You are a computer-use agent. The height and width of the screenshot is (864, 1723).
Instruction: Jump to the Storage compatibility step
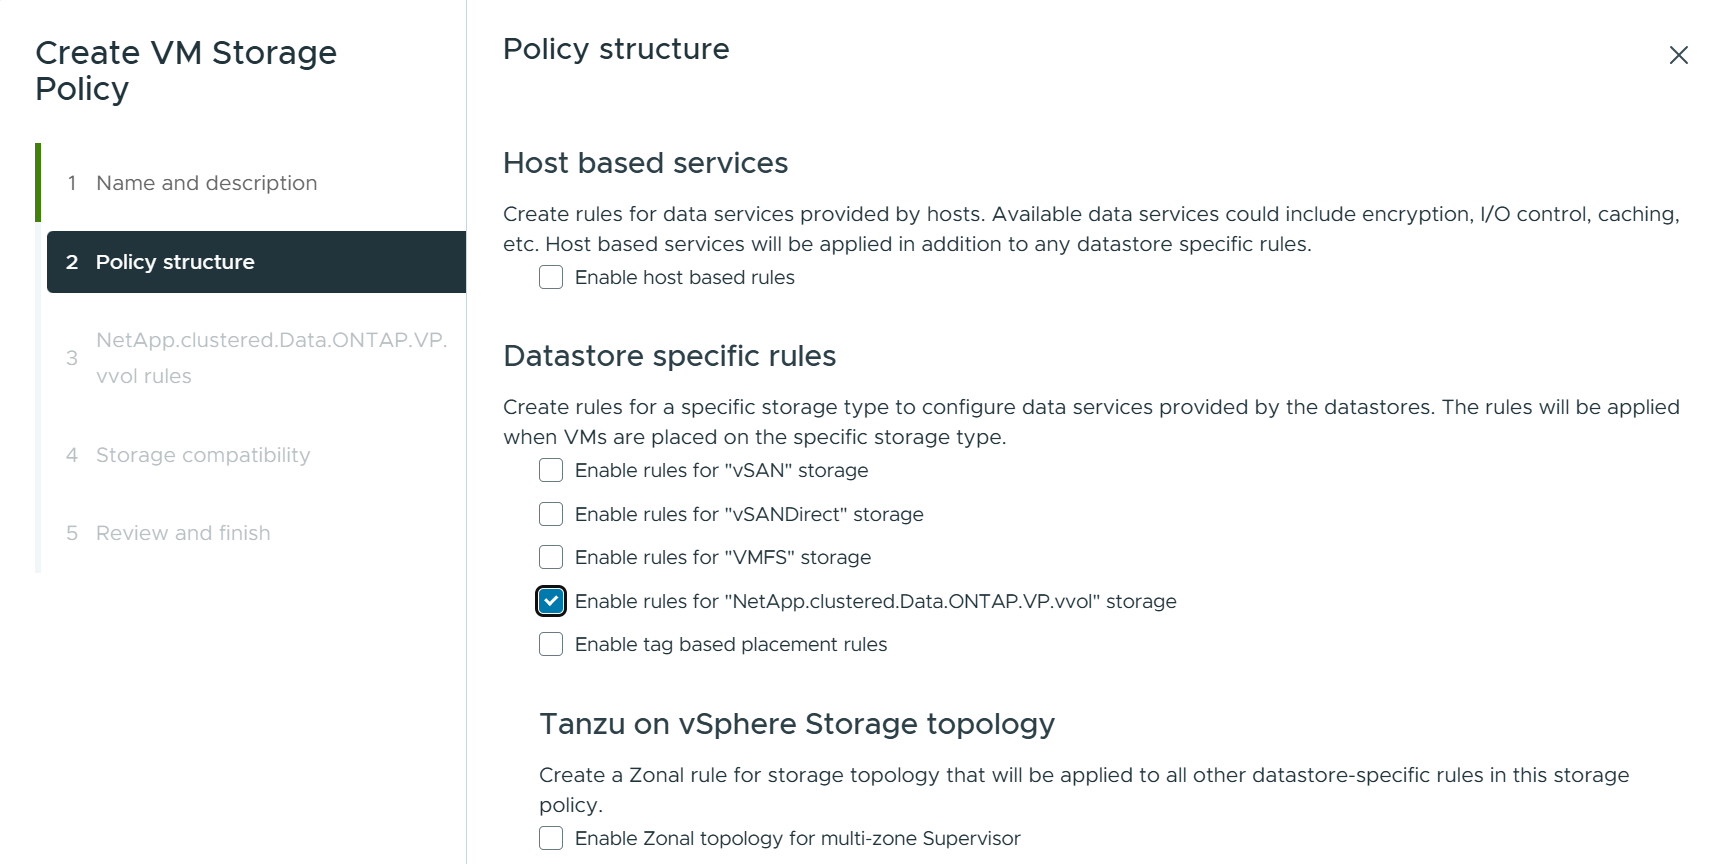coord(203,455)
